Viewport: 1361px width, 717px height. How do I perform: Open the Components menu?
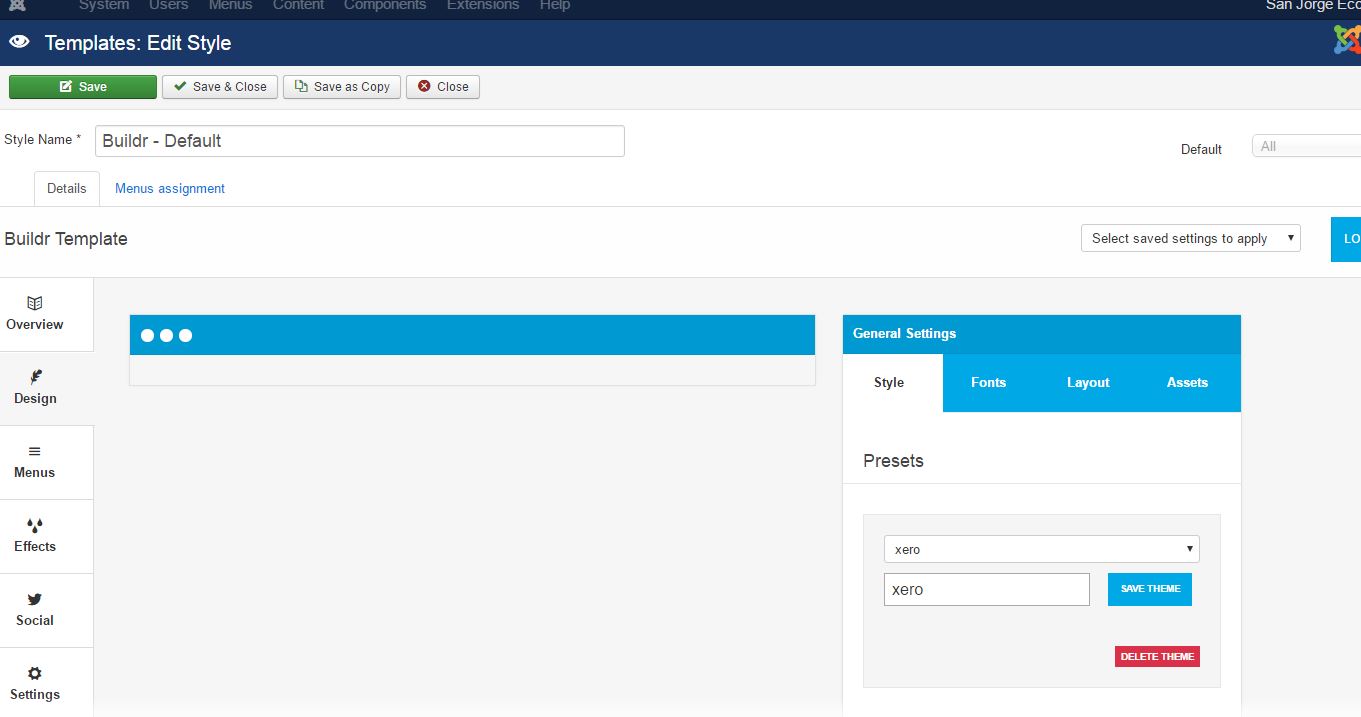[385, 5]
